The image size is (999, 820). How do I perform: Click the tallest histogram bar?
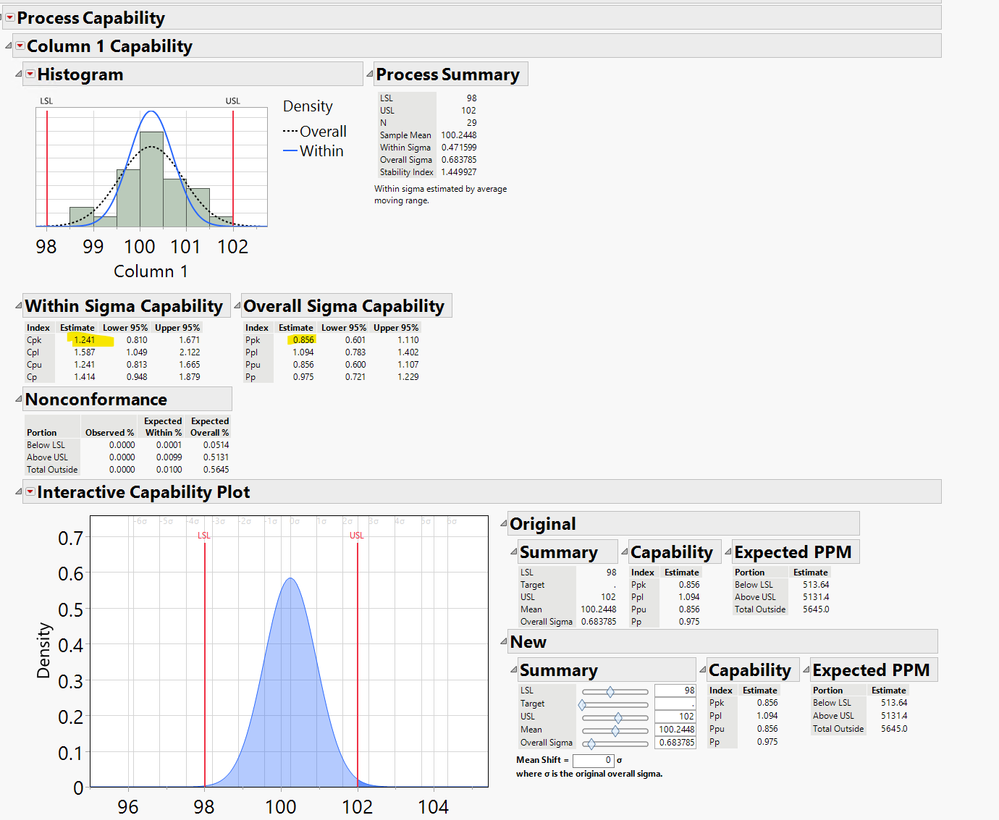(x=152, y=179)
